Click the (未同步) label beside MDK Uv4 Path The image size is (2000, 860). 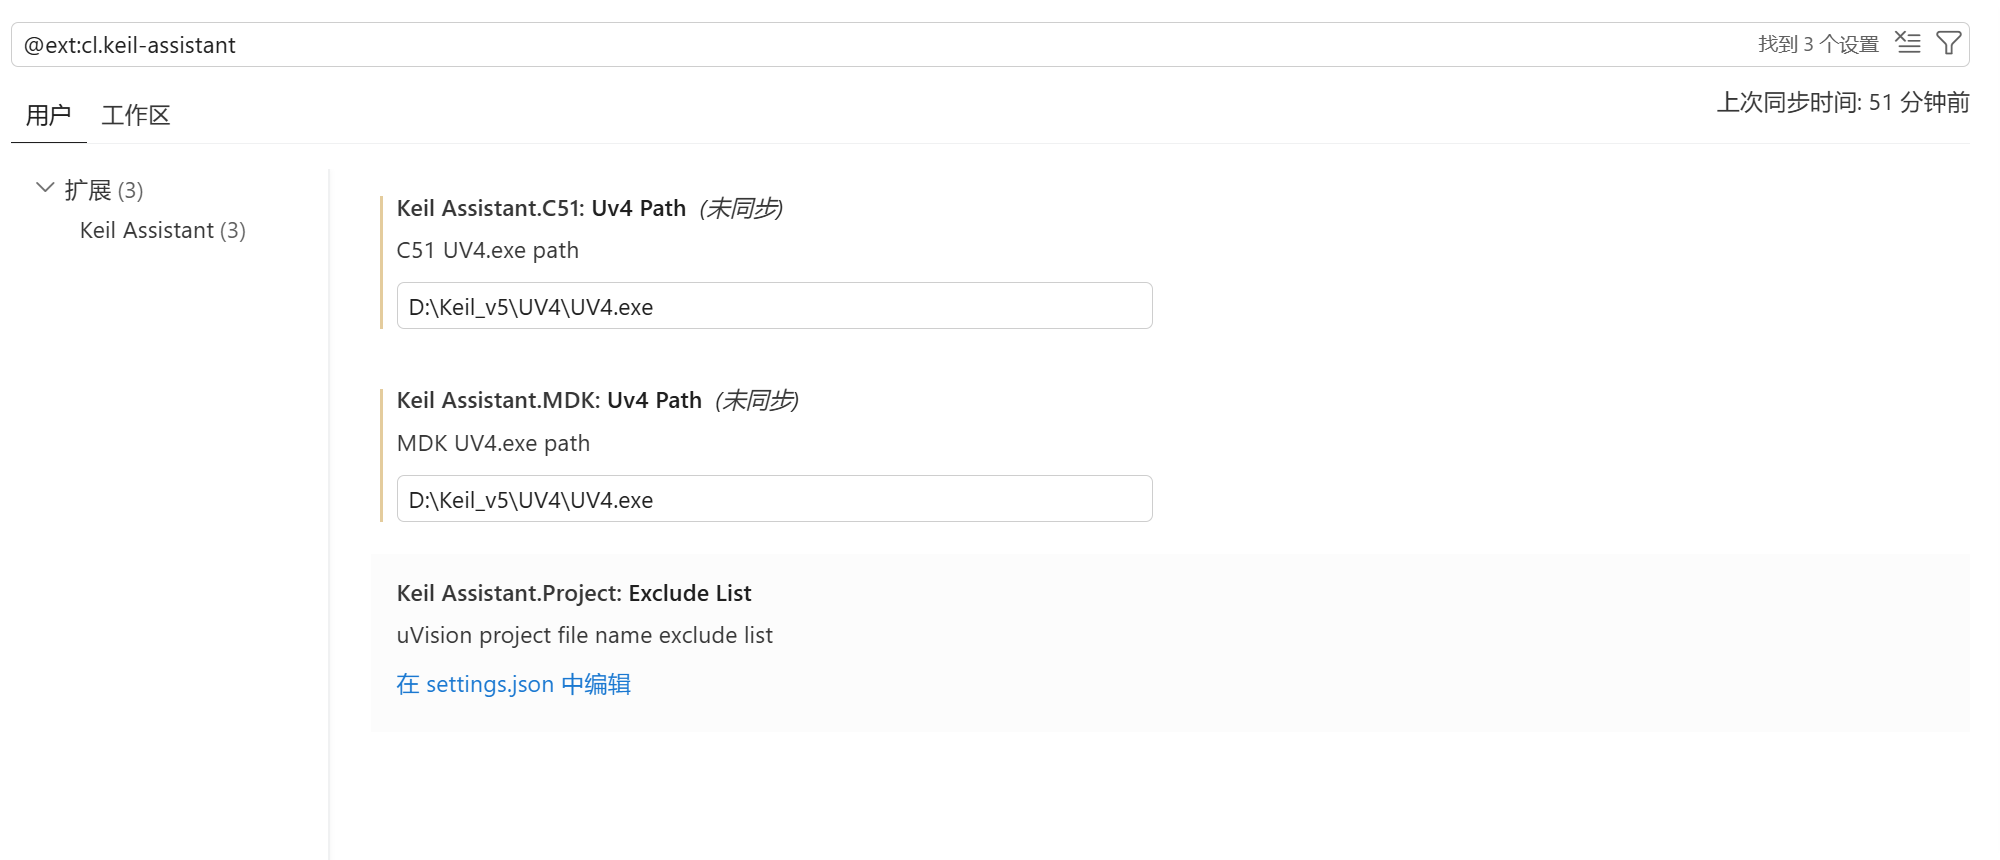pyautogui.click(x=757, y=401)
